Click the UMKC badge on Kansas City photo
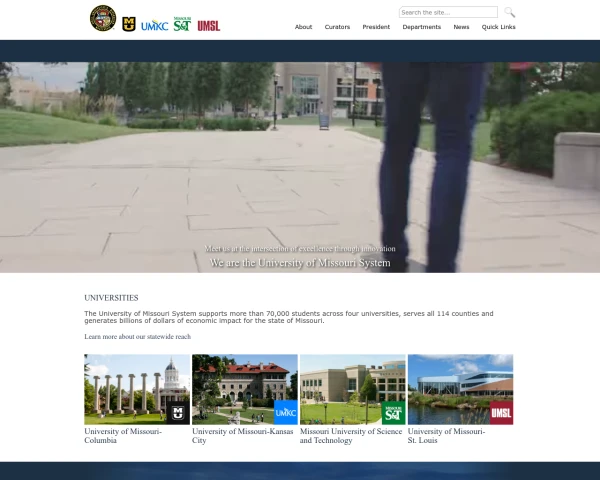600x480 pixels. pyautogui.click(x=286, y=412)
